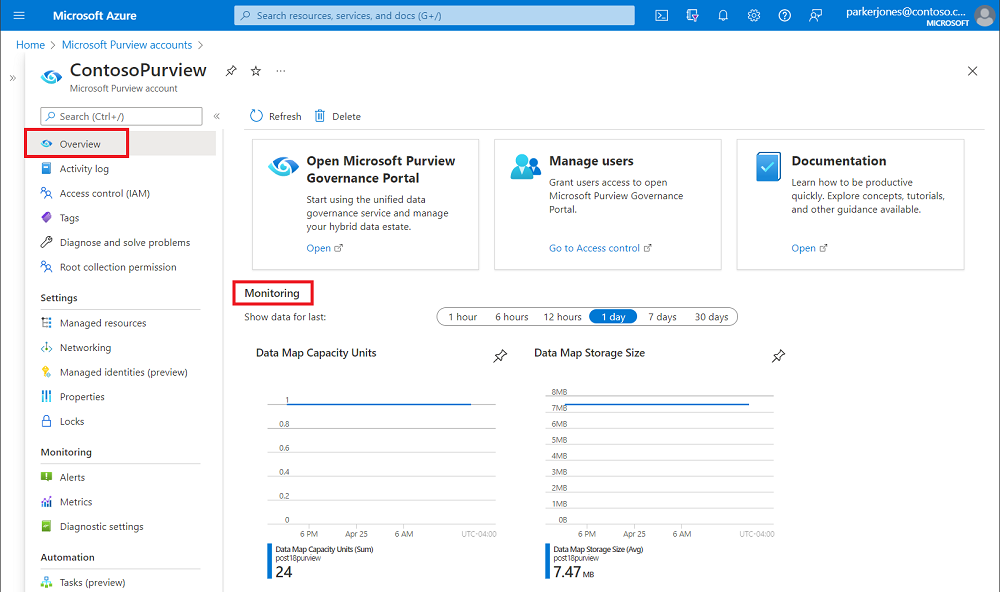Navigate to Home via the breadcrumb

click(x=30, y=44)
